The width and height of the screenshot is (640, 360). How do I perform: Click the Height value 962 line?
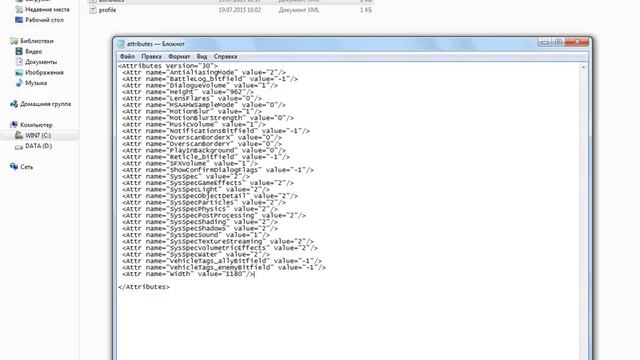(x=188, y=92)
